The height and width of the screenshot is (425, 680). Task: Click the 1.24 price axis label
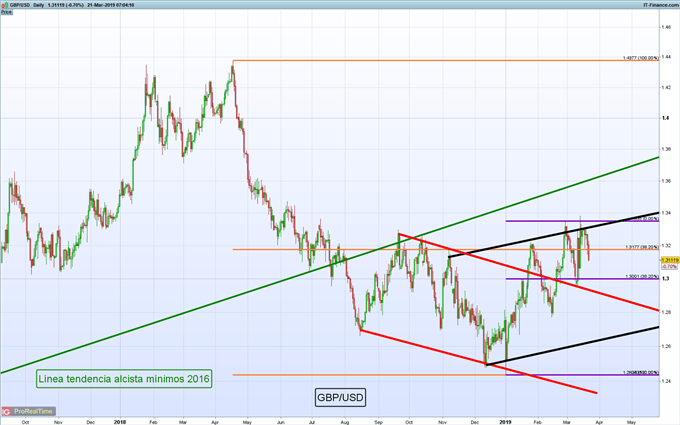[666, 381]
